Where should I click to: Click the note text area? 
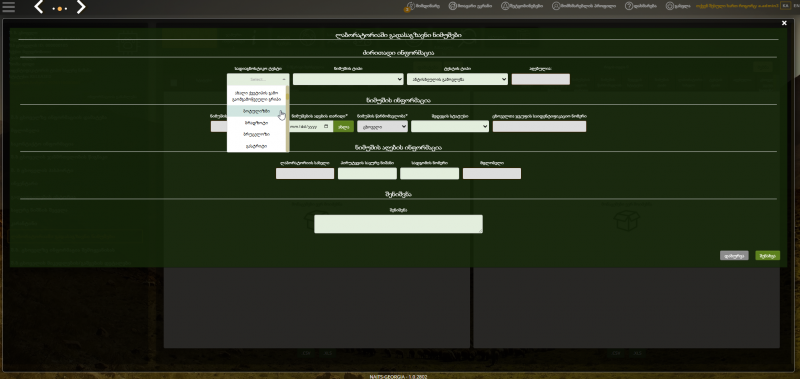[398, 224]
